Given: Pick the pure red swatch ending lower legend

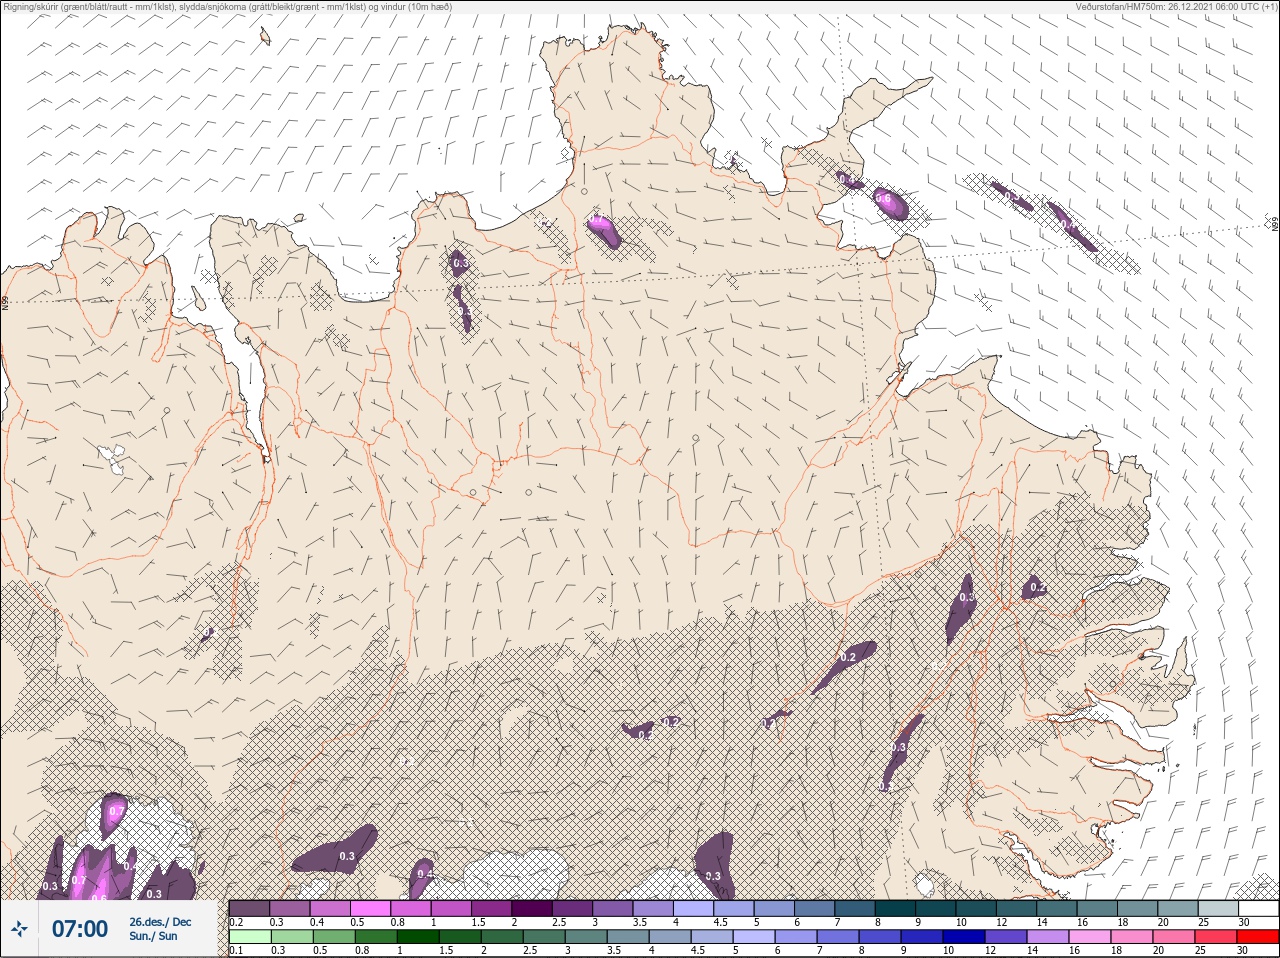Looking at the screenshot, I should [x=1258, y=937].
